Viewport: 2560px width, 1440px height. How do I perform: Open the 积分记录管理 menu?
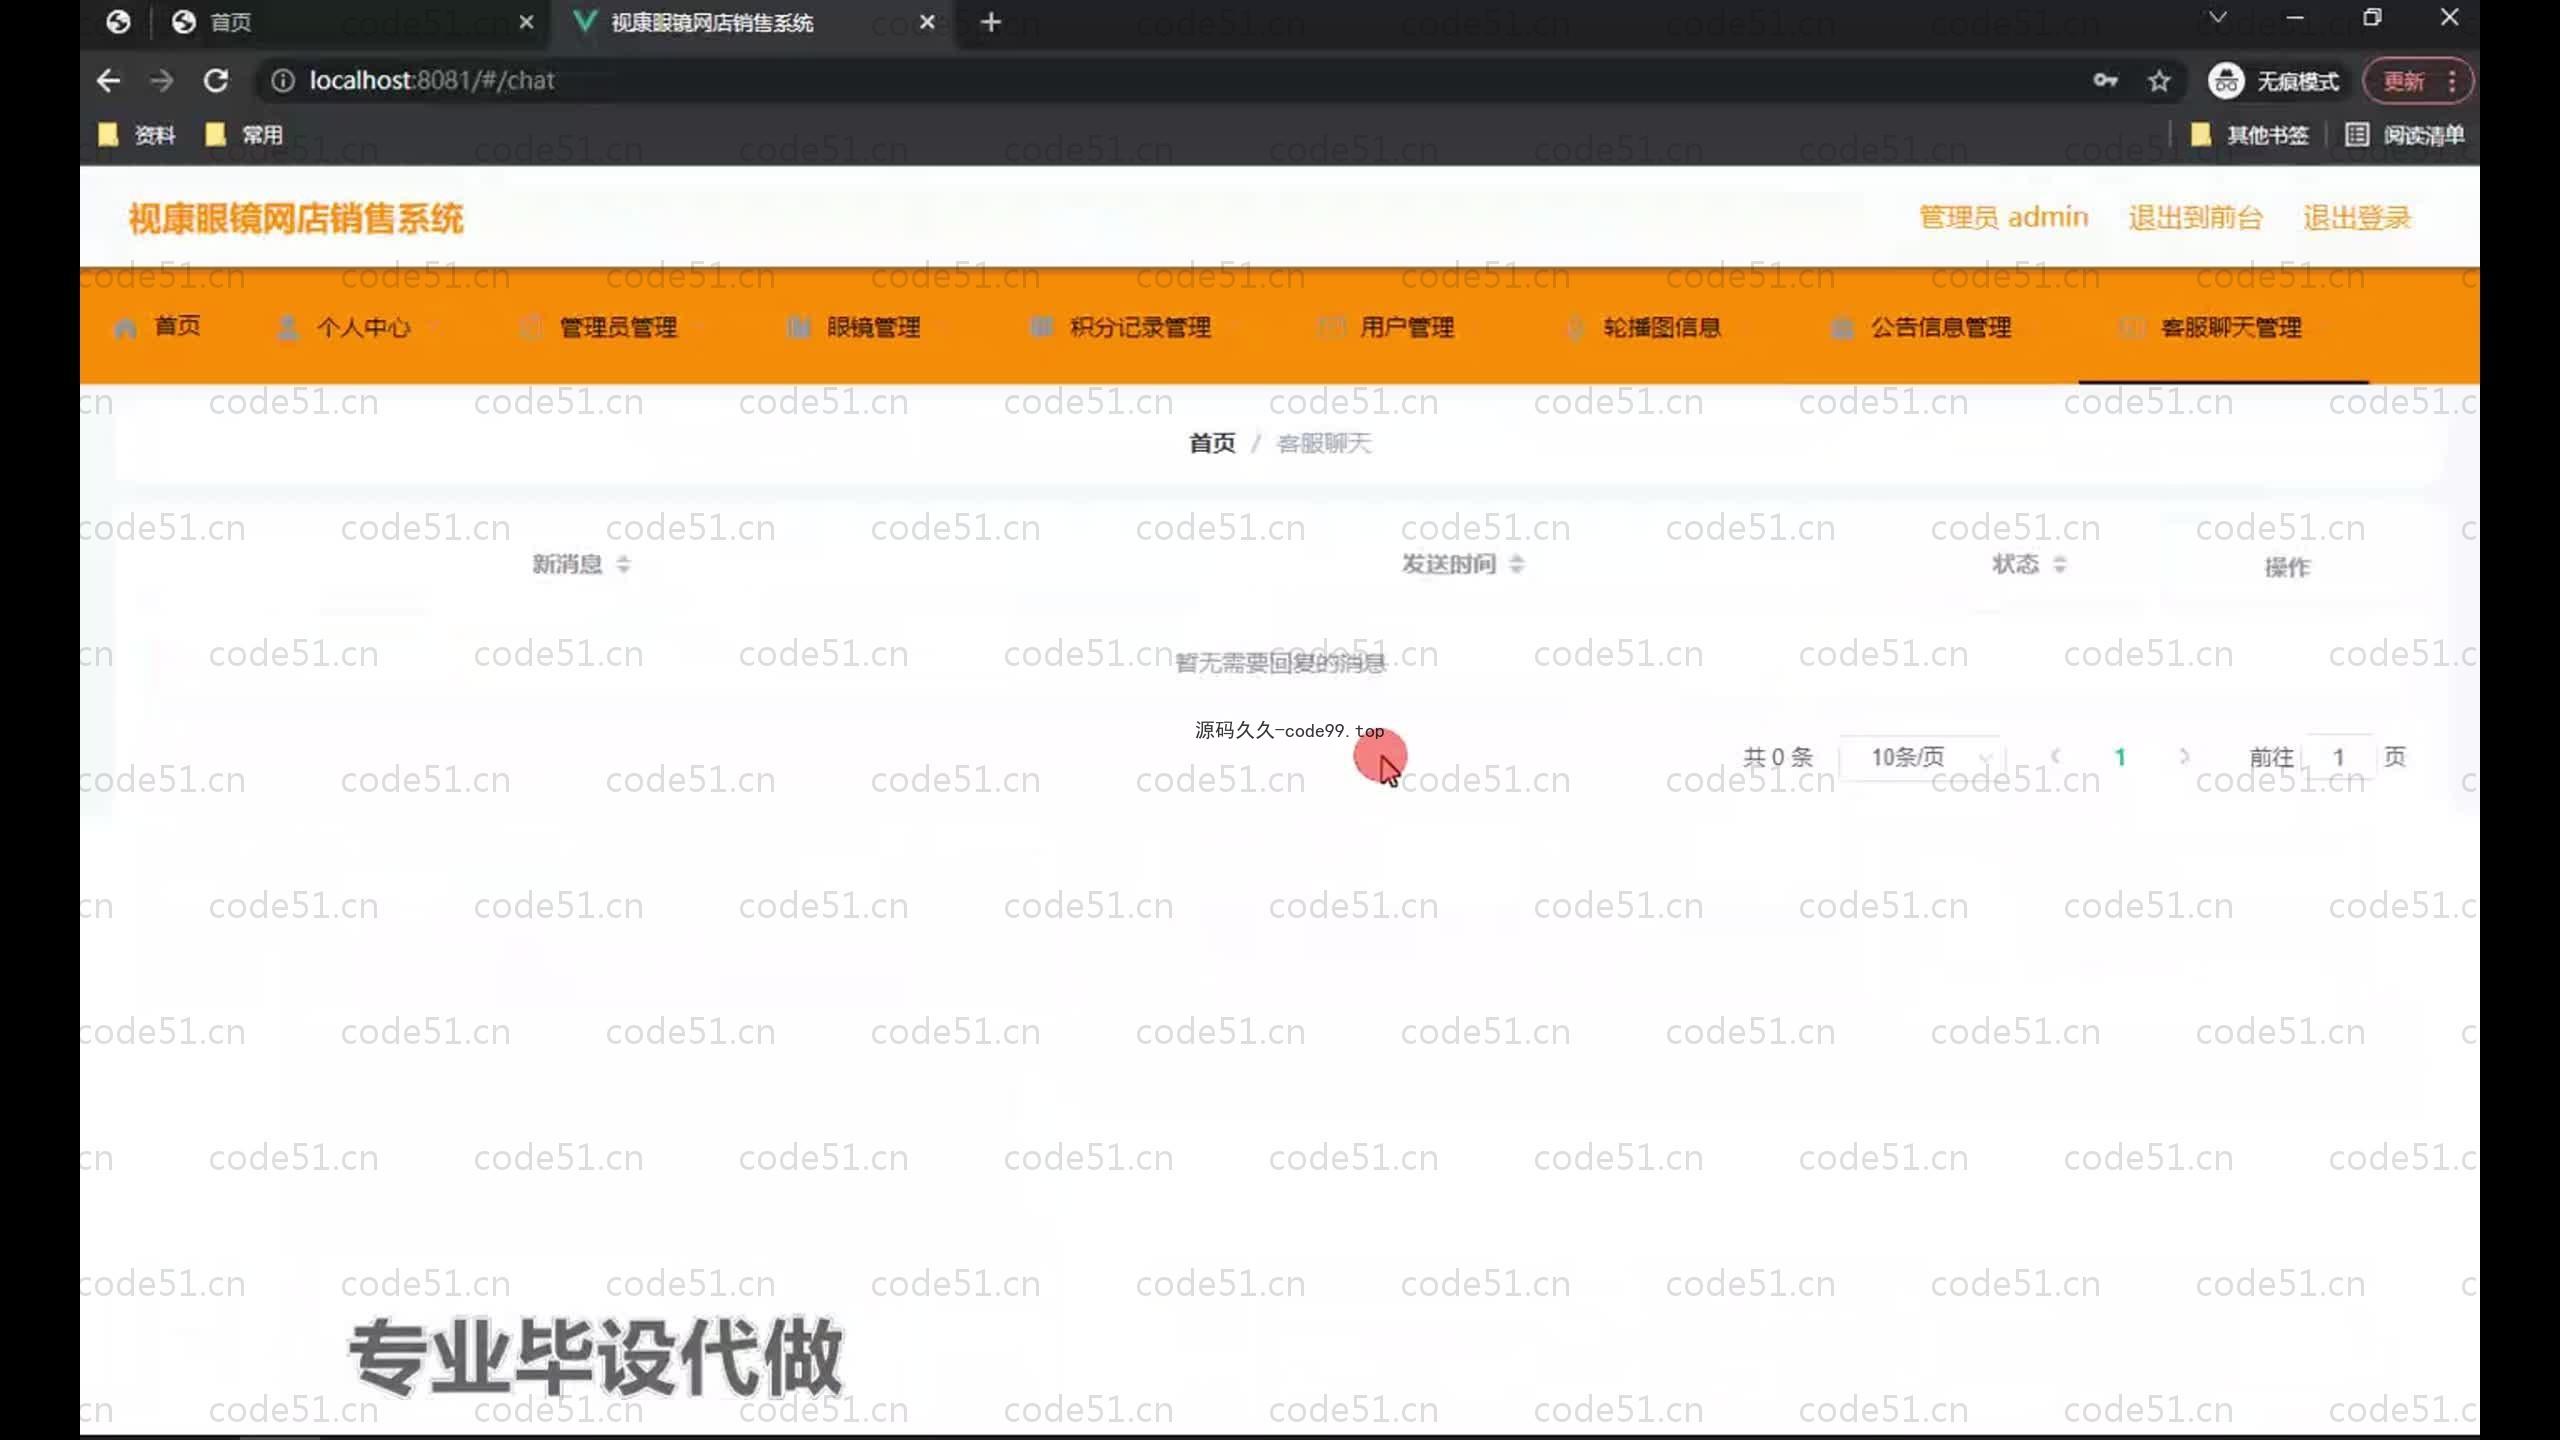pos(1140,327)
